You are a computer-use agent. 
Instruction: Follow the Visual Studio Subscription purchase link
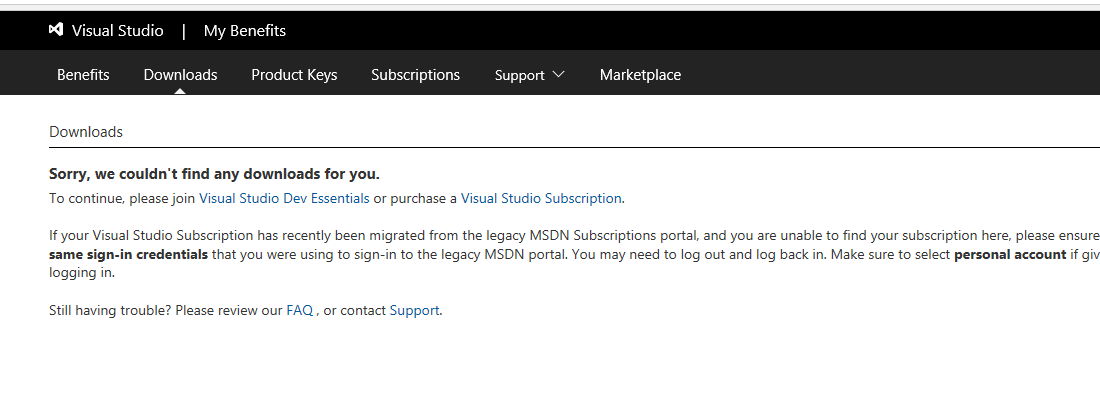tap(541, 198)
